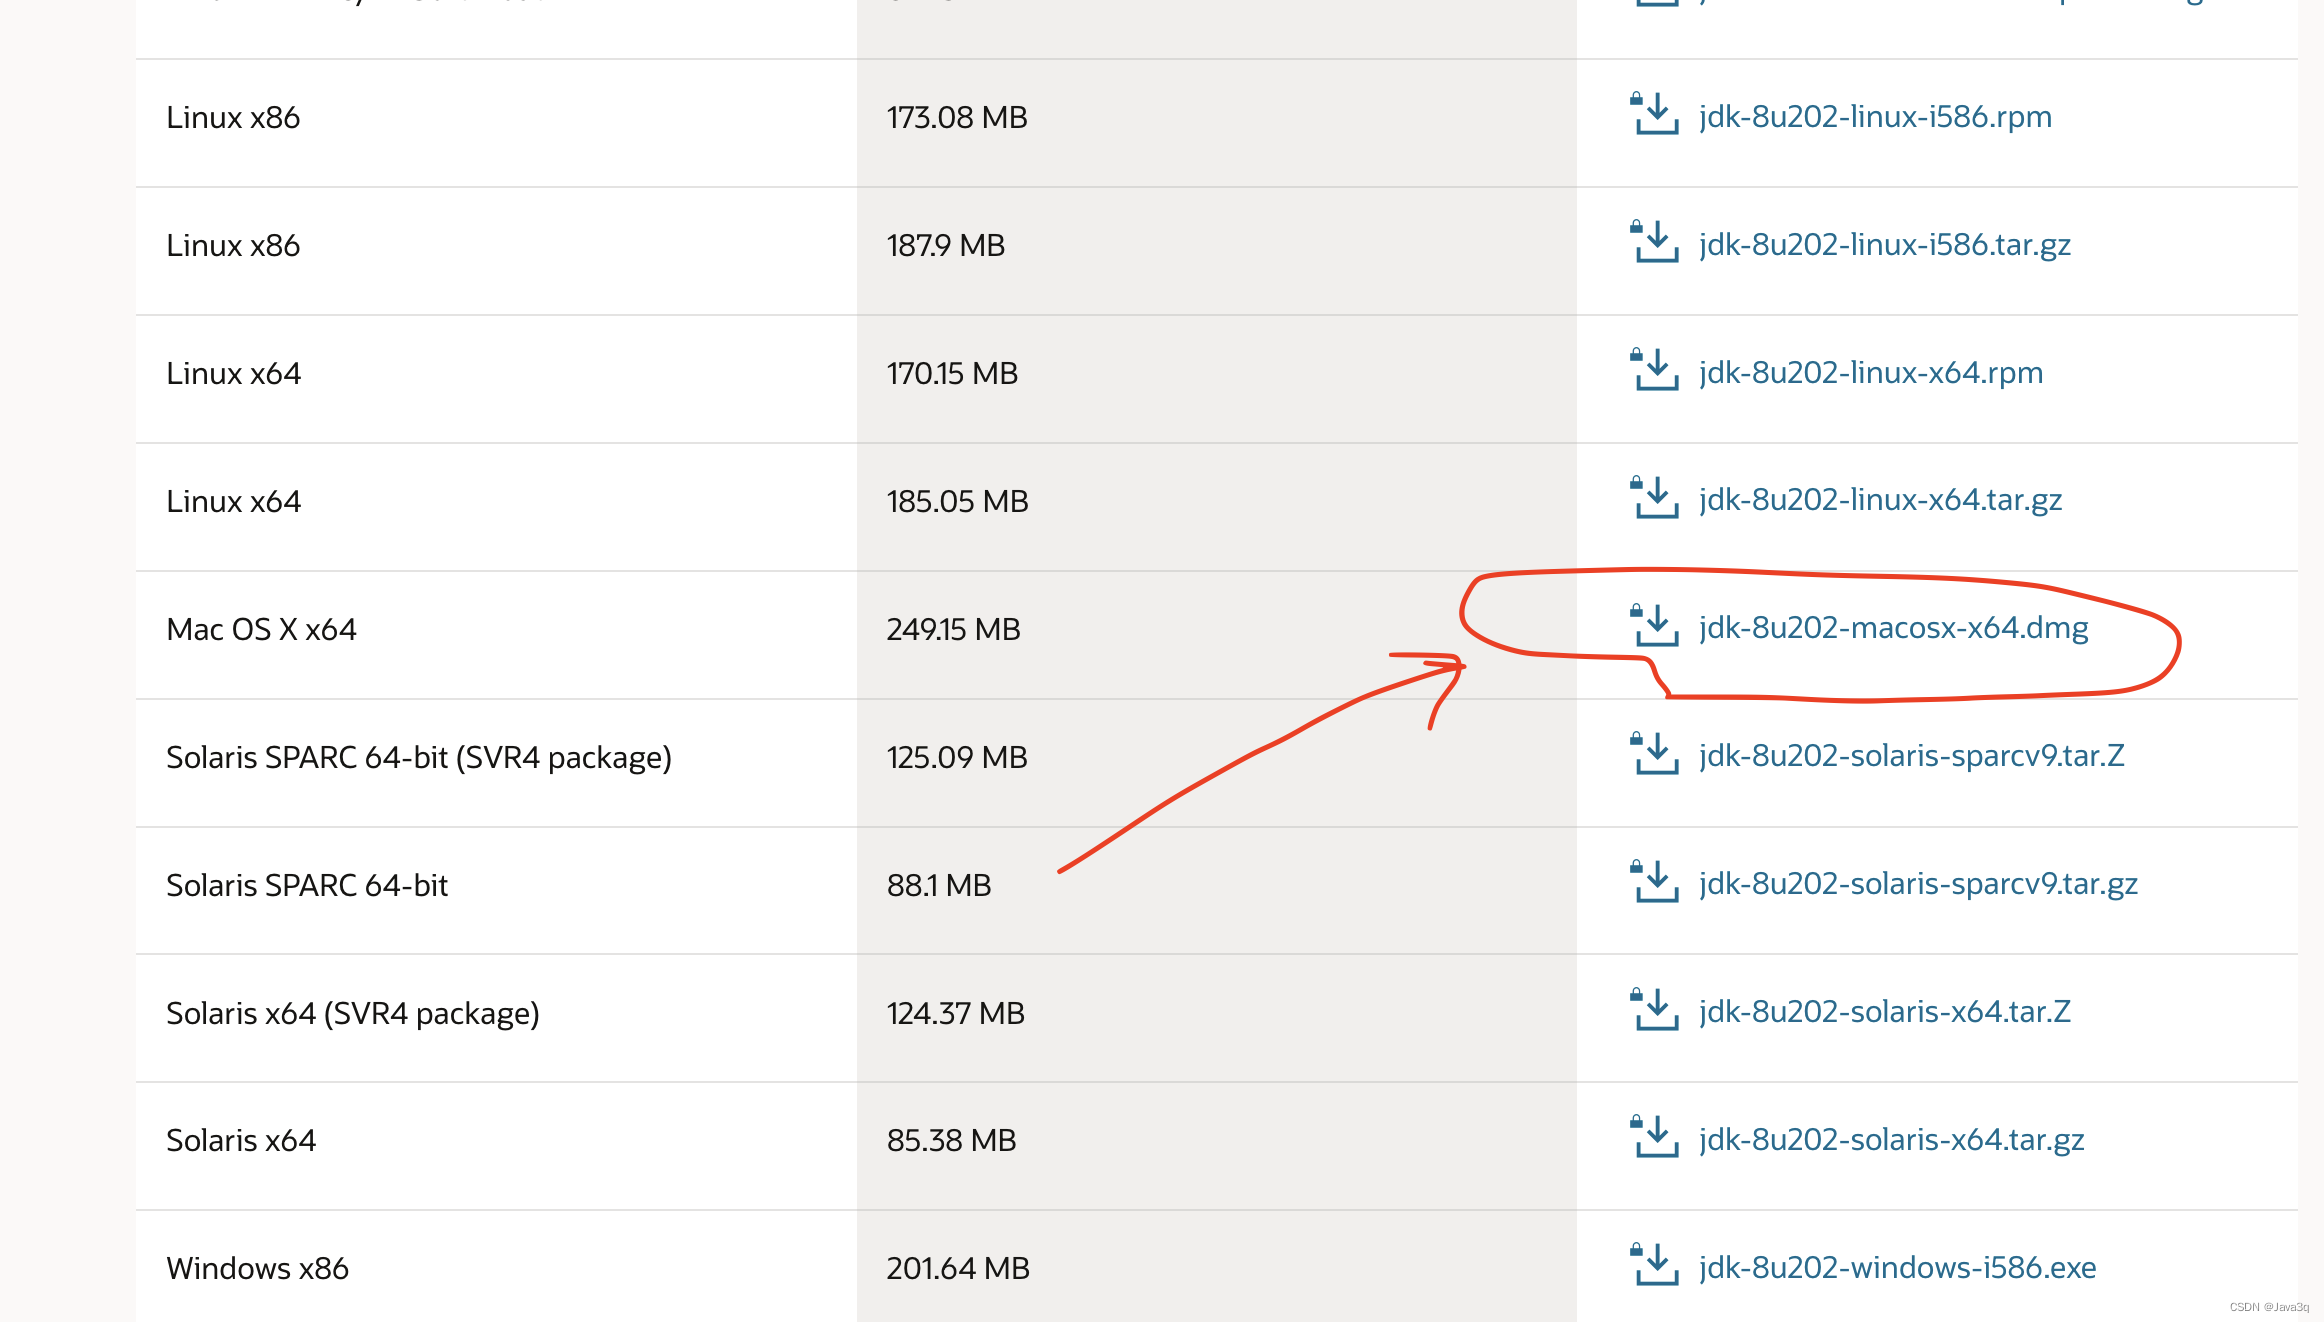
Task: Click download icon beside jdk-8u202-linux-x64.rpm
Action: coord(1655,371)
